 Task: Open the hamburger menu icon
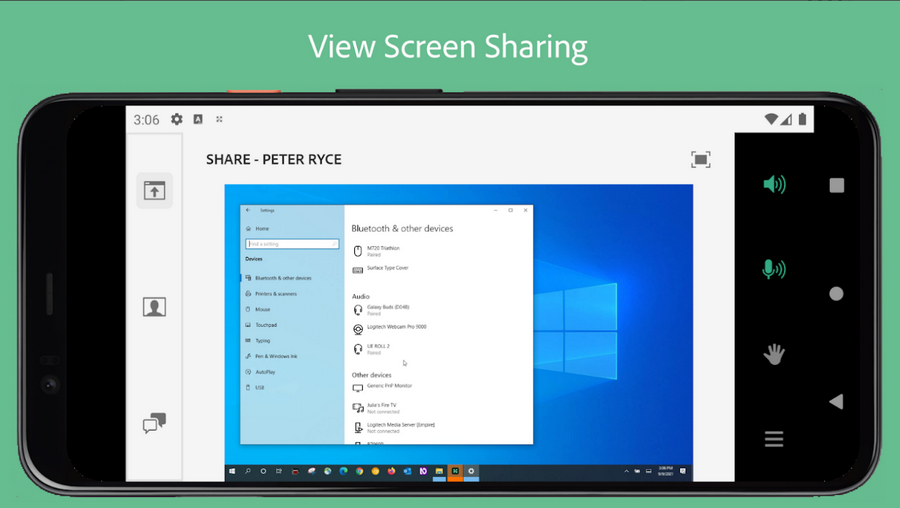[x=774, y=439]
